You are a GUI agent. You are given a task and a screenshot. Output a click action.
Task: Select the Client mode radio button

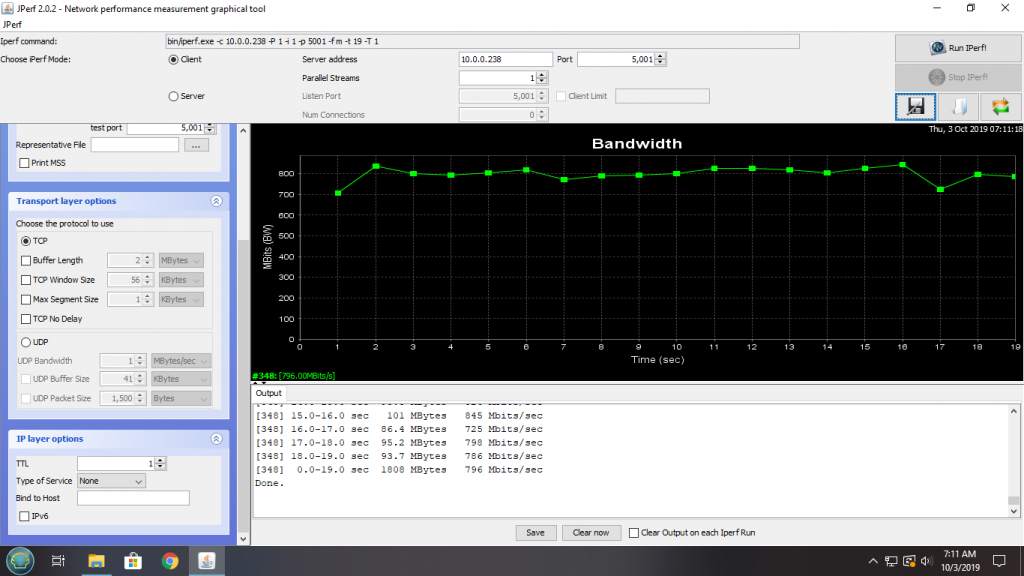(173, 59)
